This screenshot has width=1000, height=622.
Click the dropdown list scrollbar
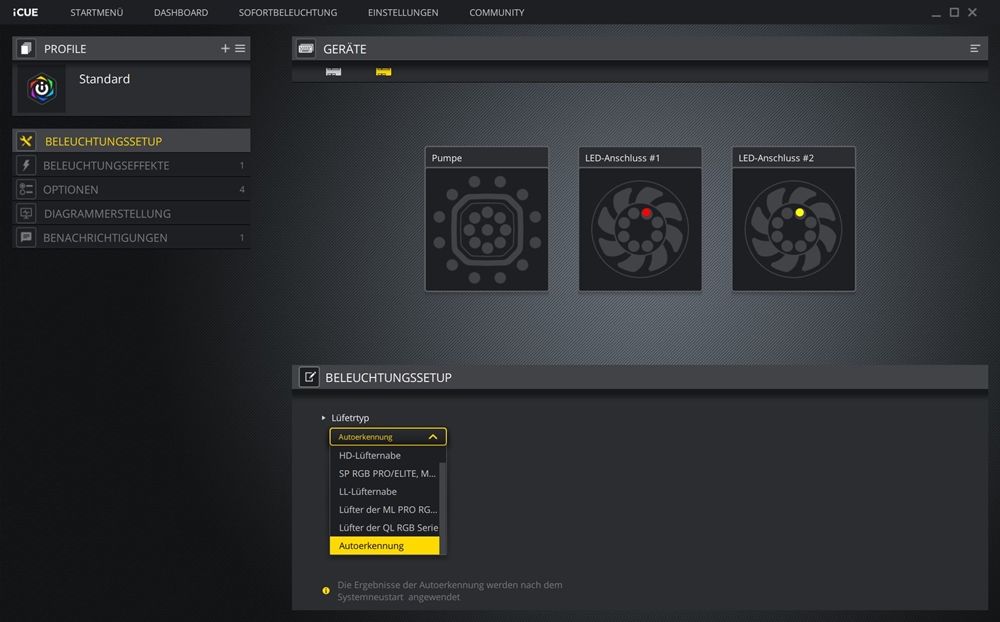(443, 508)
